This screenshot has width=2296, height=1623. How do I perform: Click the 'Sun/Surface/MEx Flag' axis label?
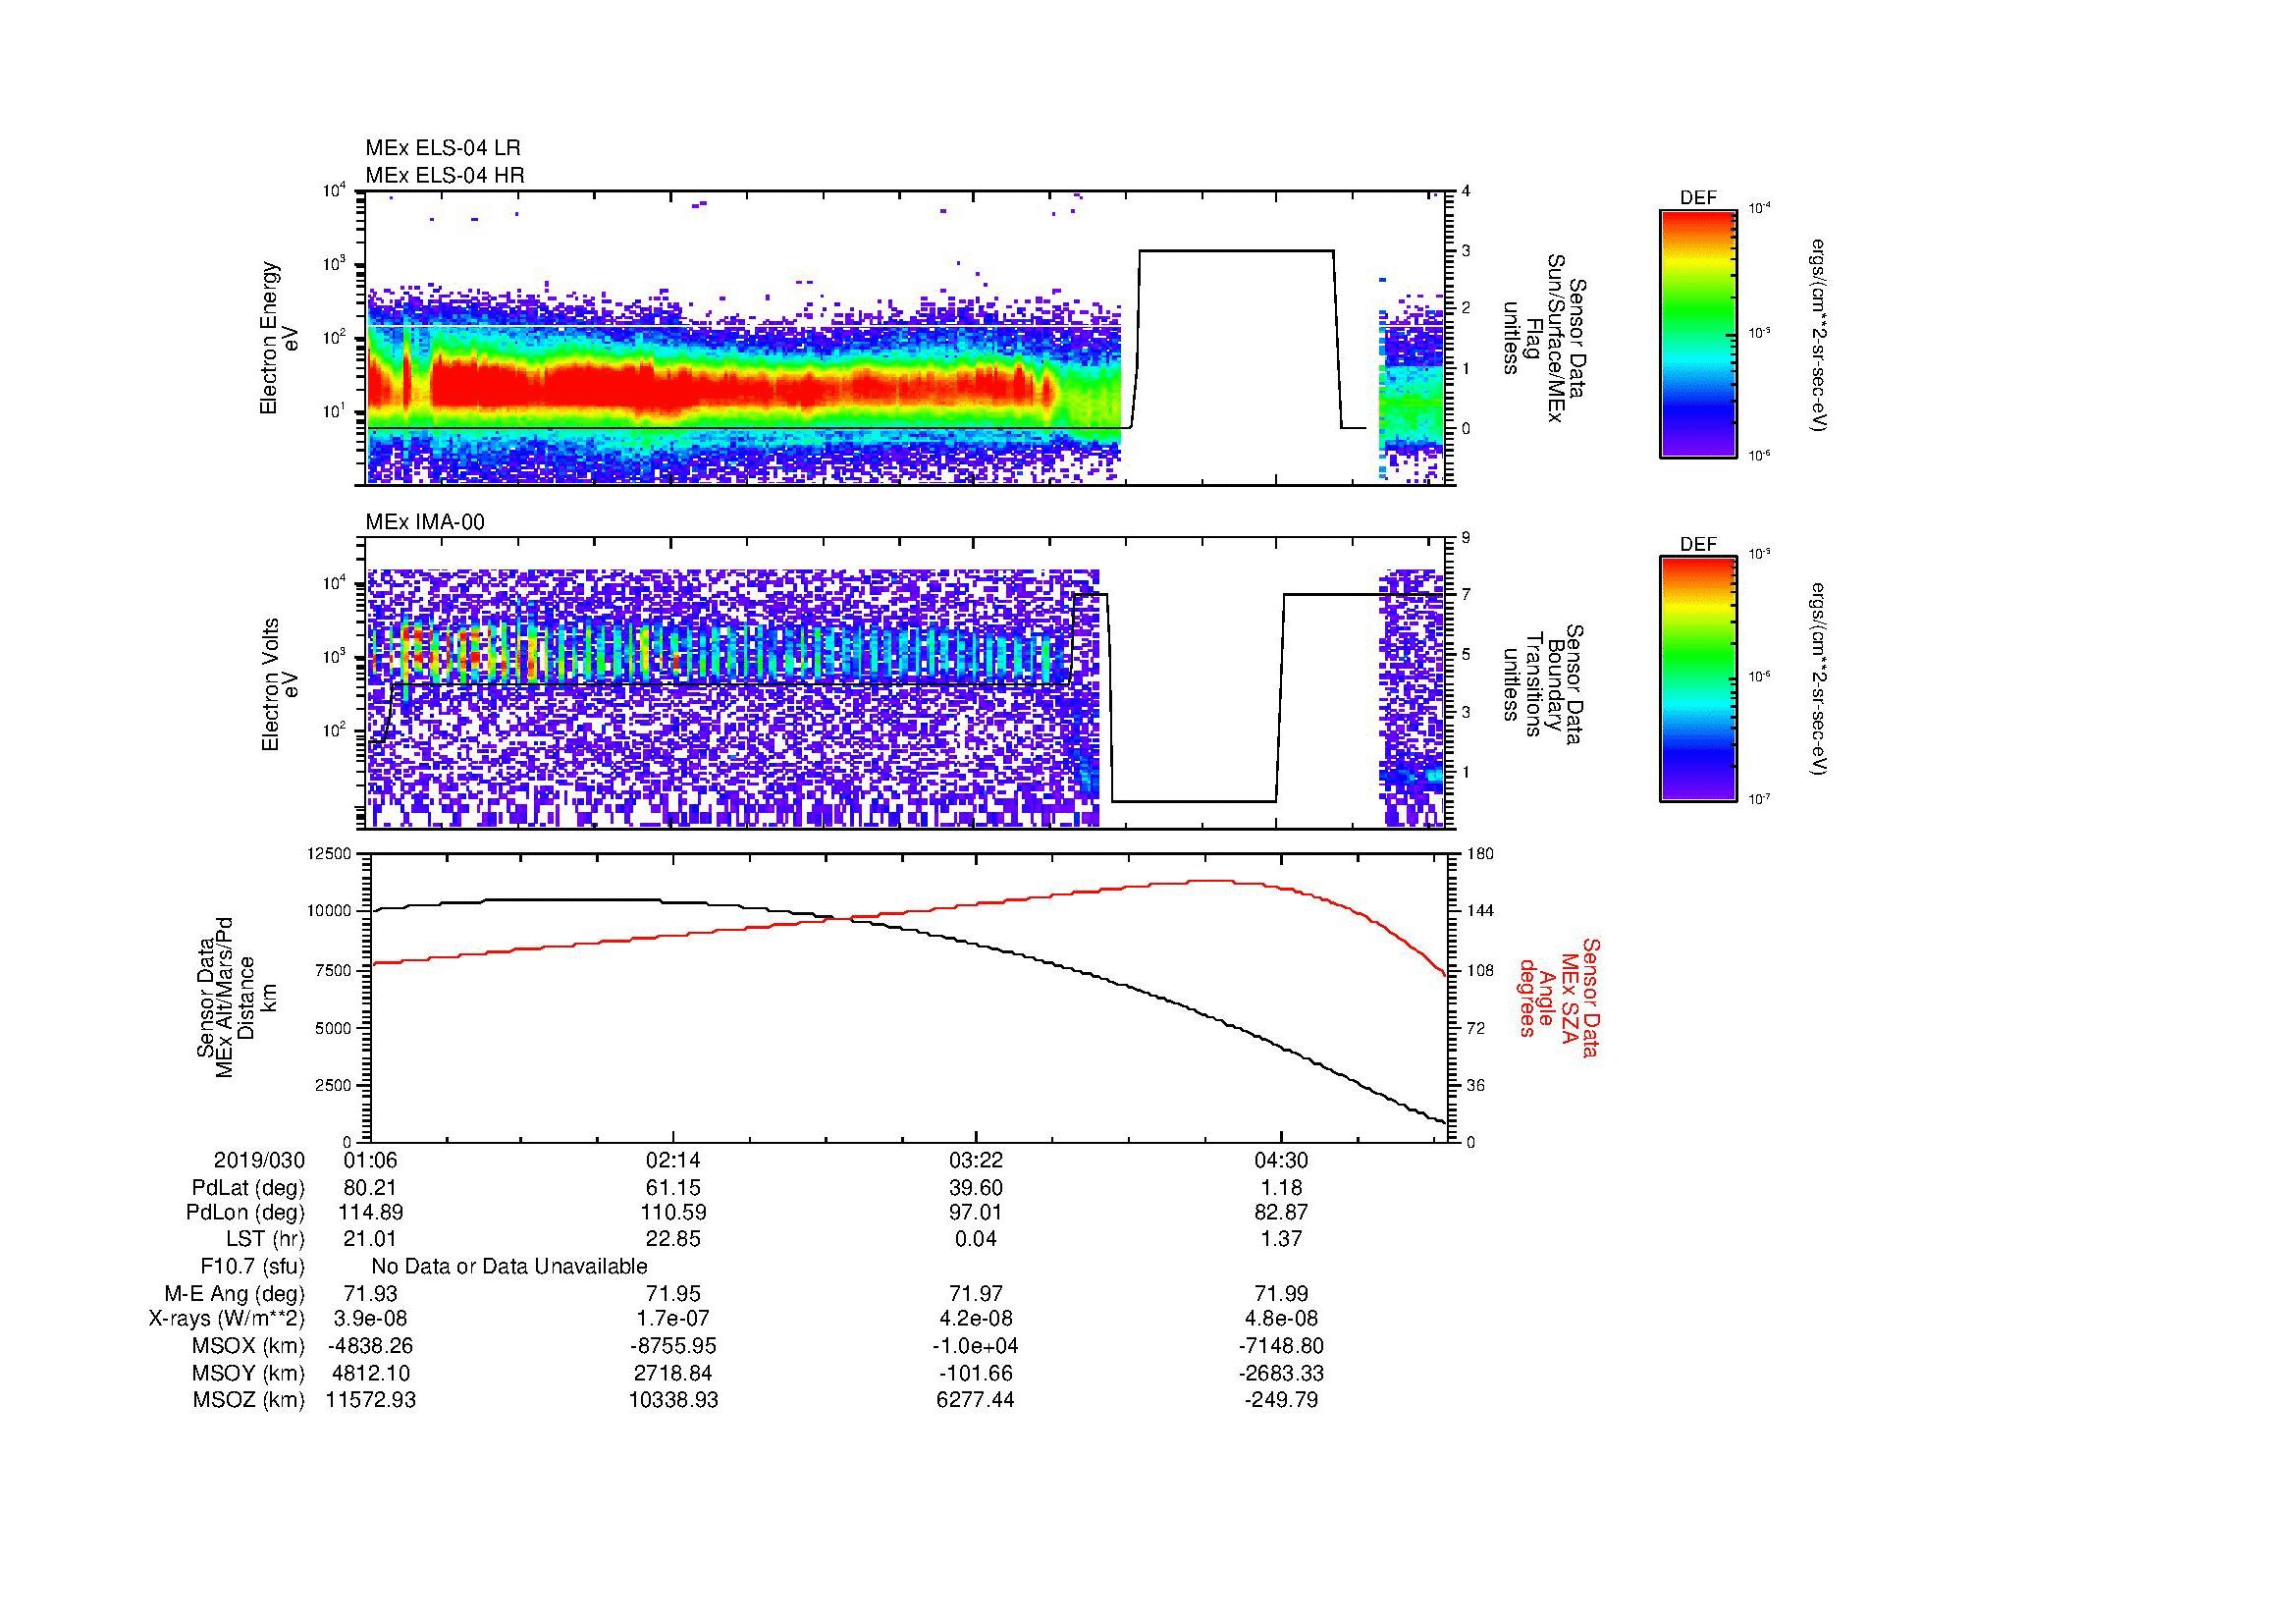pos(1544,338)
